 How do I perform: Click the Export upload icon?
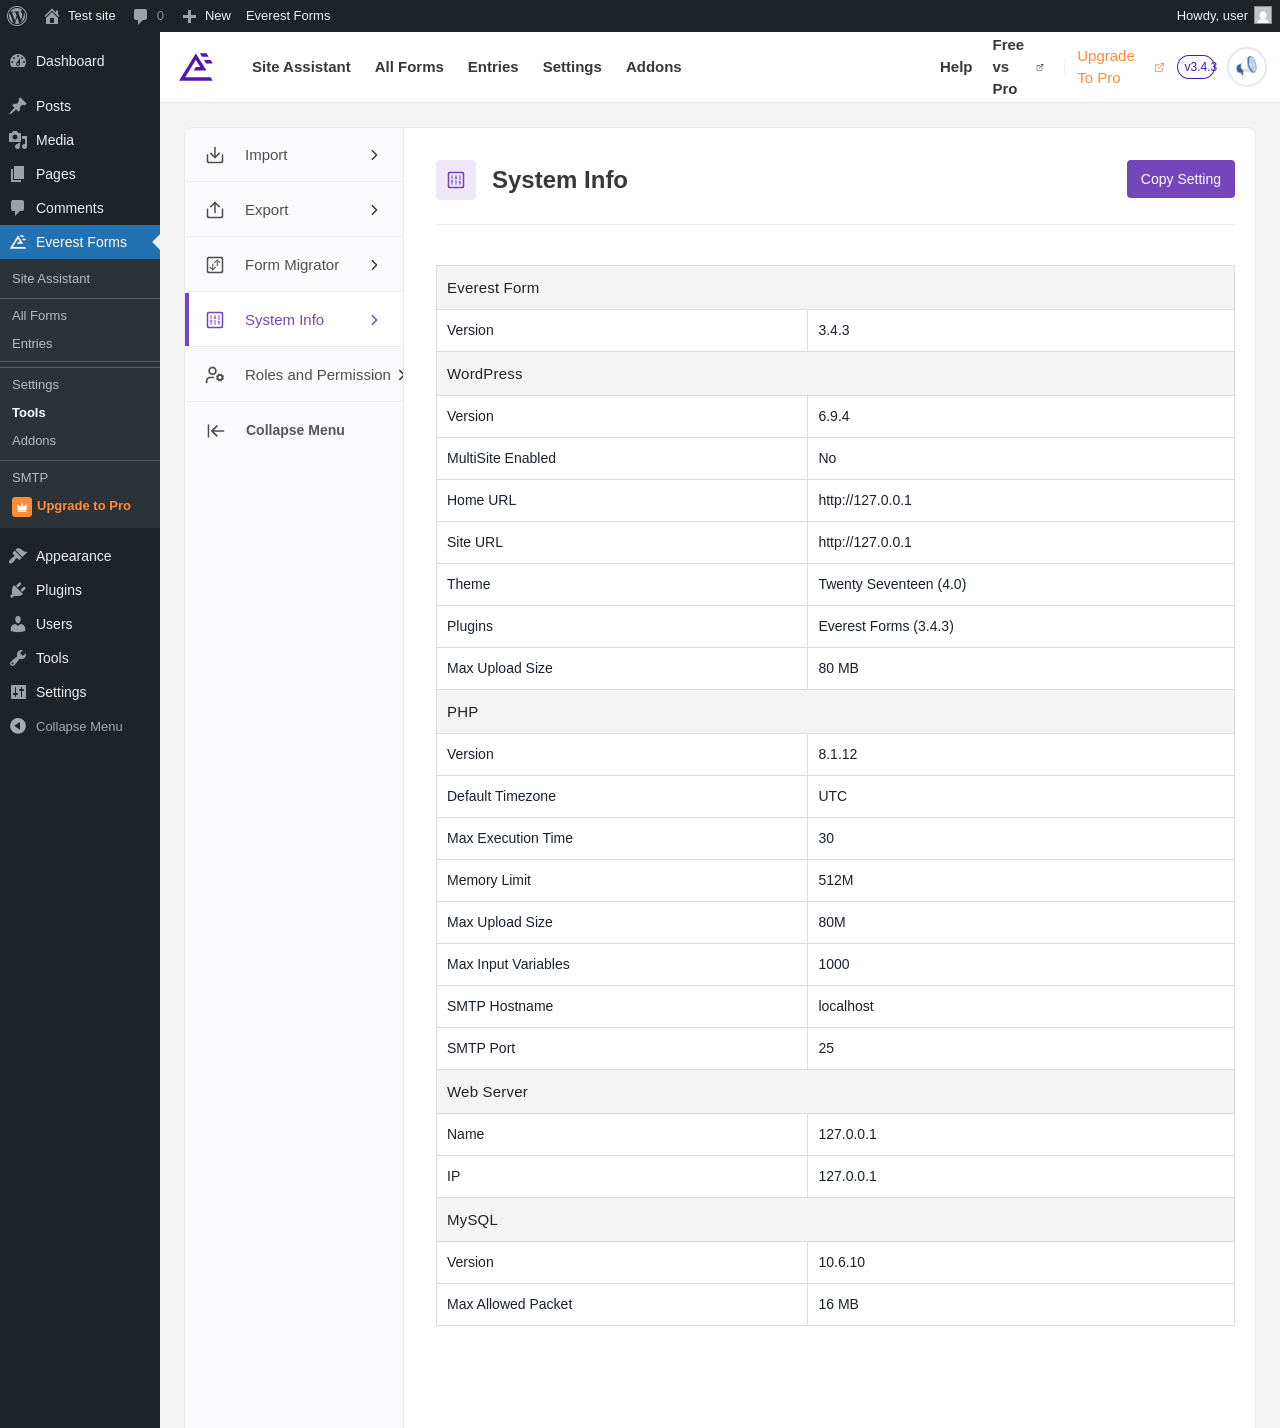click(215, 210)
